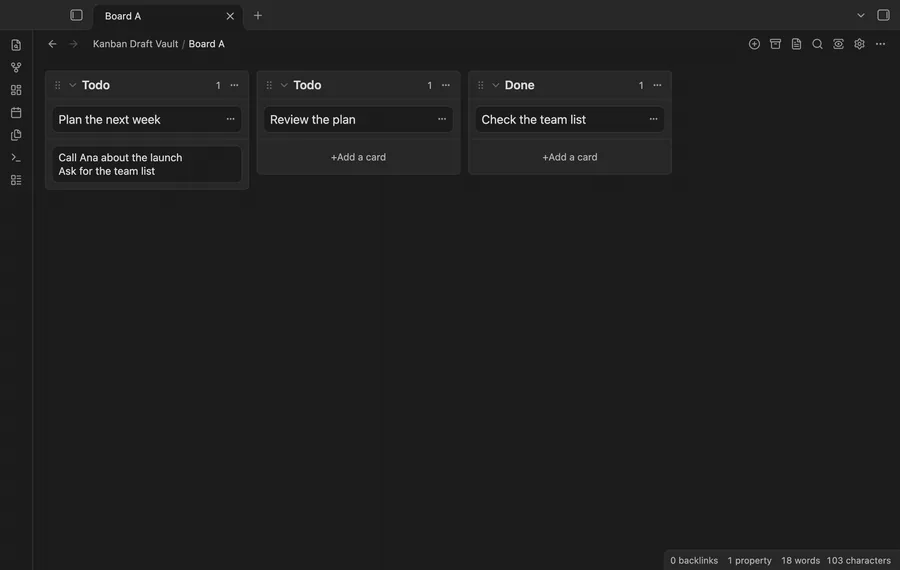The image size is (900, 570).
Task: Add a card to second Todo list
Action: 358,157
